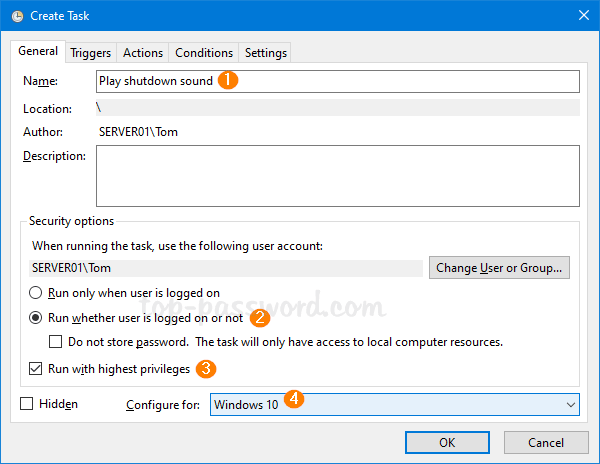
Task: Click orange step marker number 1
Action: [228, 81]
